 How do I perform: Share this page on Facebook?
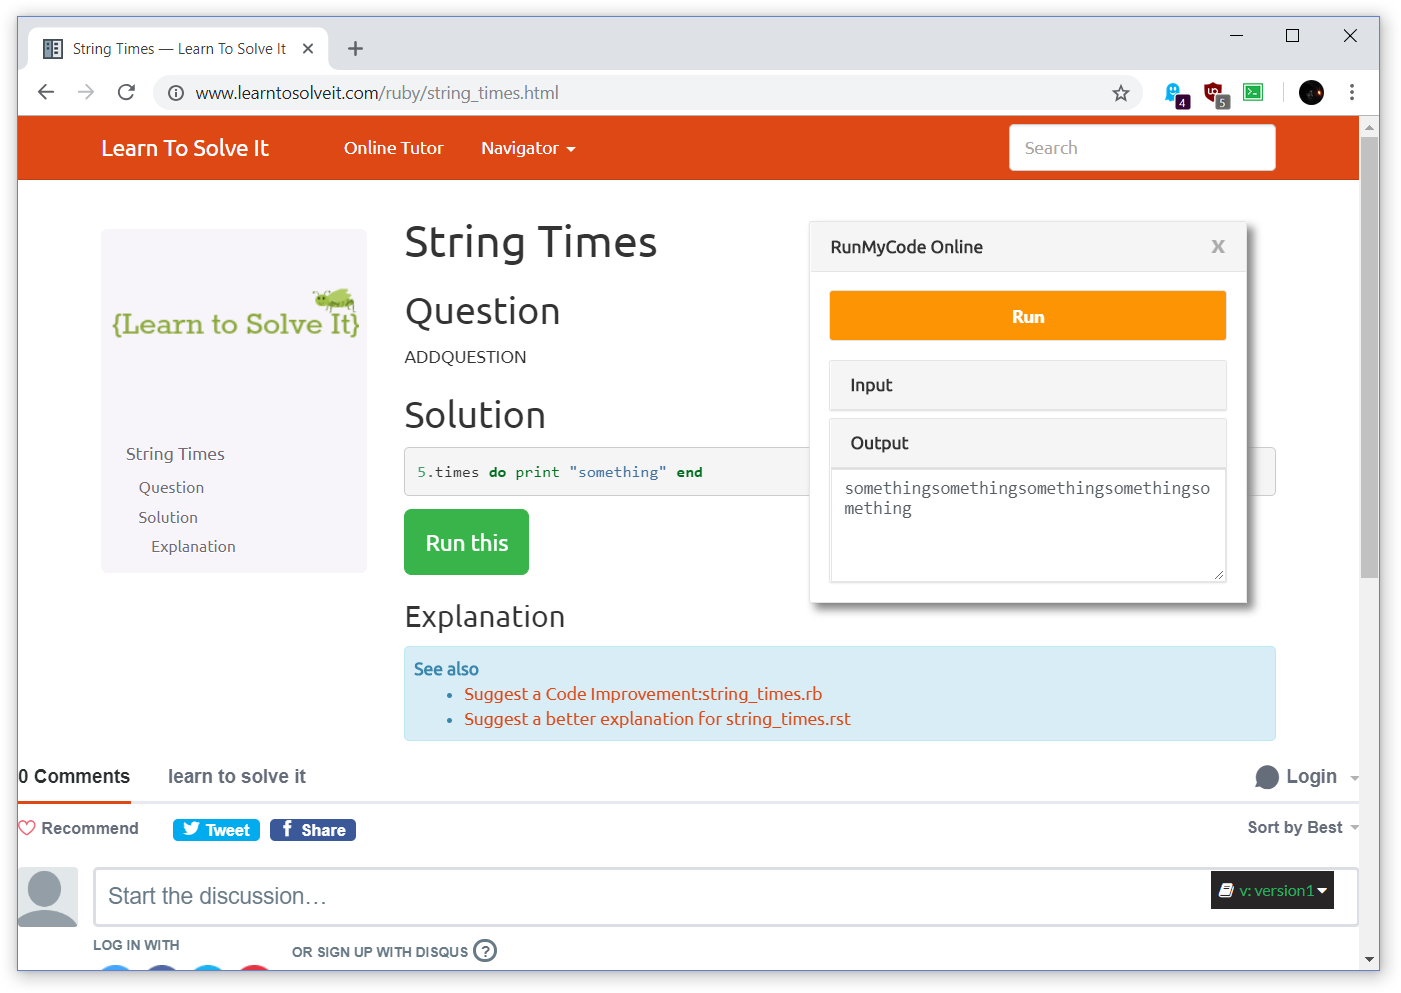(313, 830)
